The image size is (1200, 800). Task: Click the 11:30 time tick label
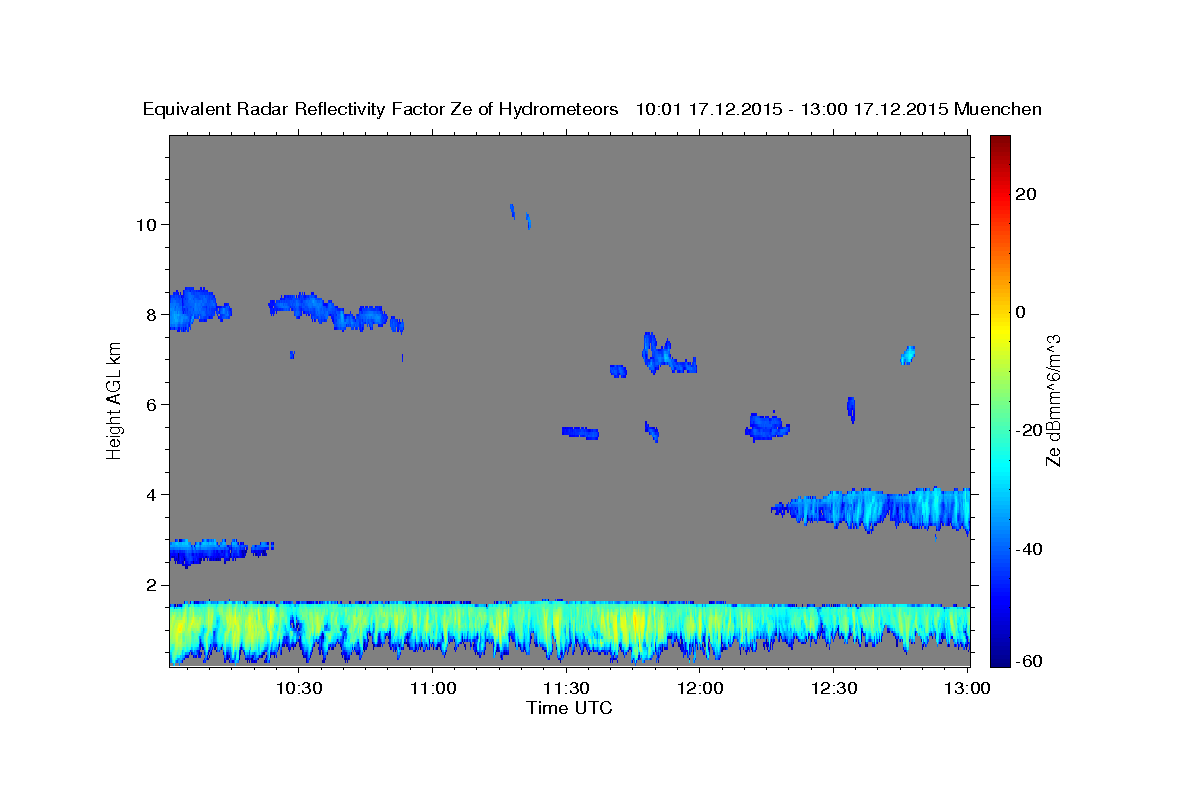566,688
